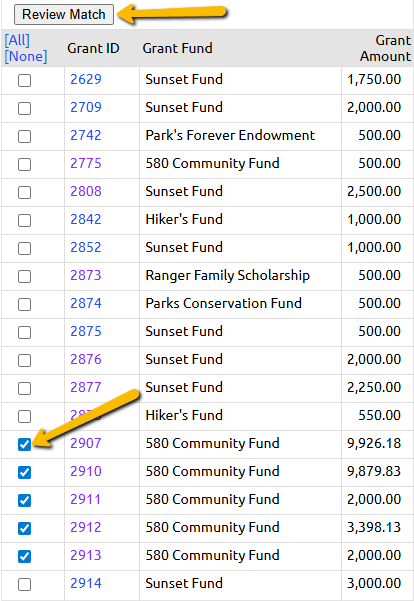Check the box for grant 2875
The width and height of the screenshot is (414, 601).
25,332
